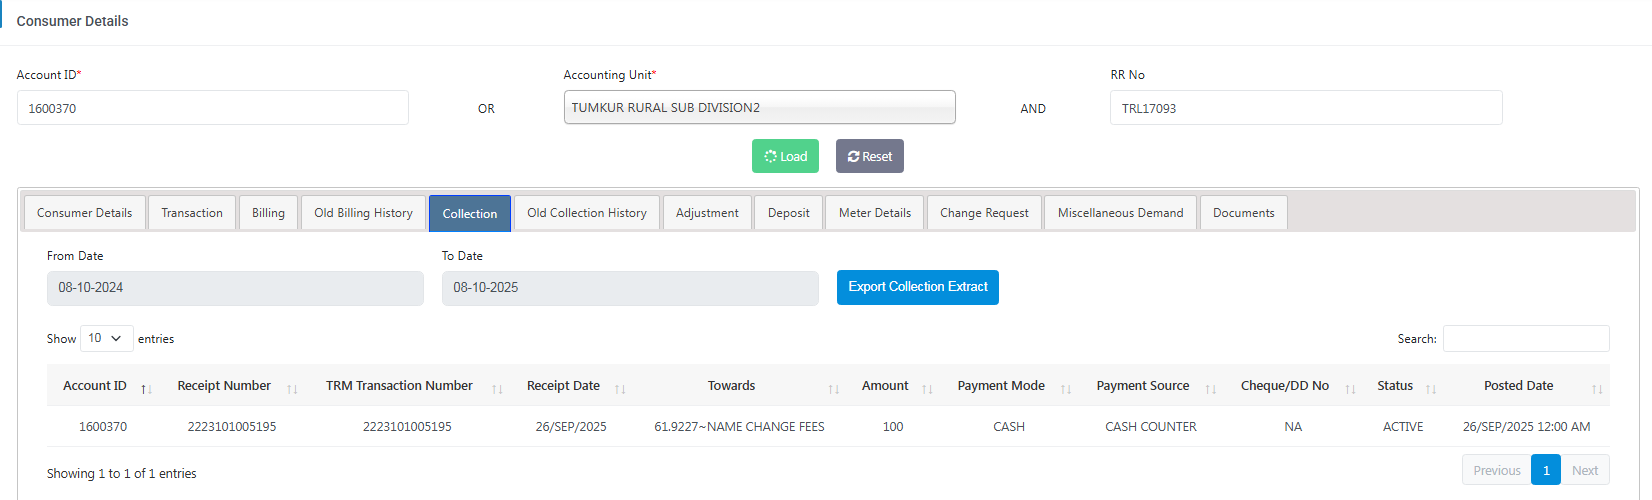Open the Meter Details tab
Image resolution: width=1652 pixels, height=500 pixels.
(x=875, y=213)
